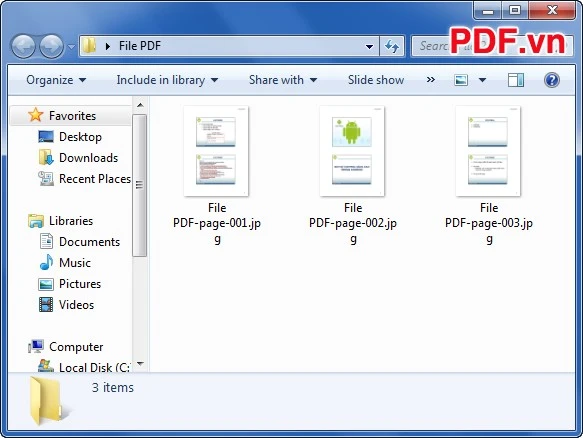Viewport: 583px width, 438px height.
Task: Click the navigation pane scrollbar thumb
Action: pyautogui.click(x=139, y=185)
